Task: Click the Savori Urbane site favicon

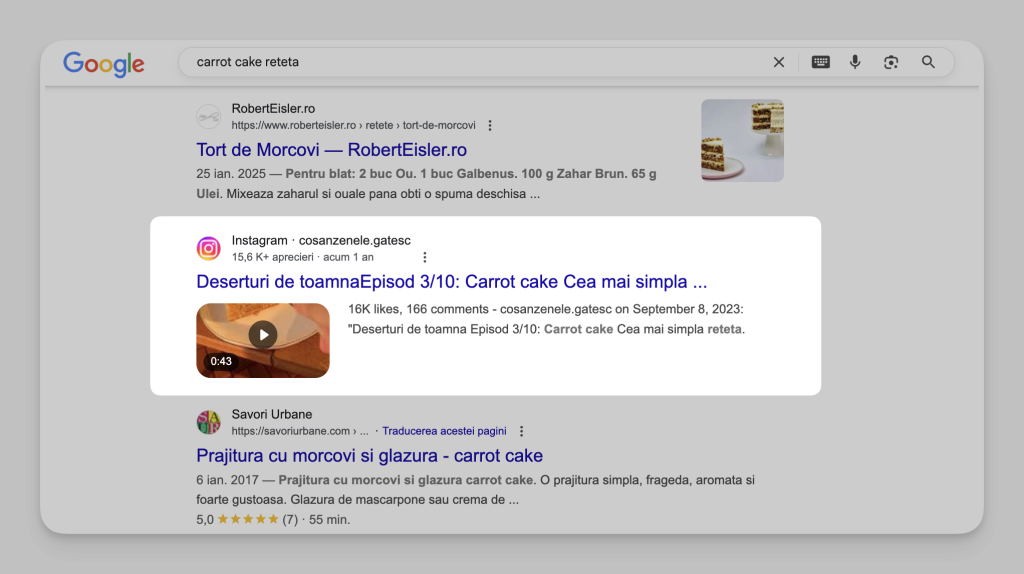Action: (208, 422)
